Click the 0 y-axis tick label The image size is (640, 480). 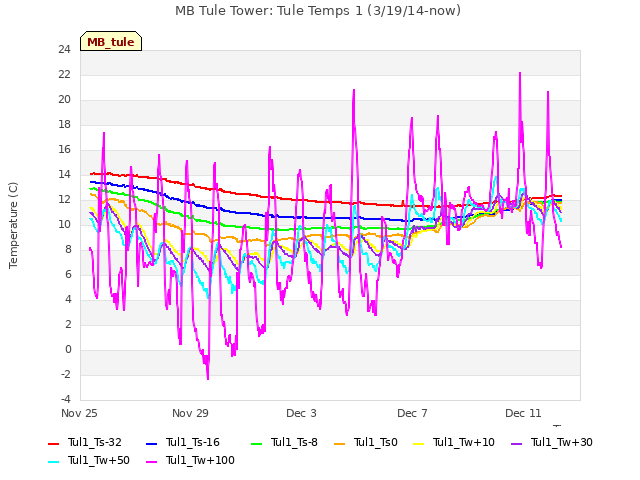click(x=68, y=349)
